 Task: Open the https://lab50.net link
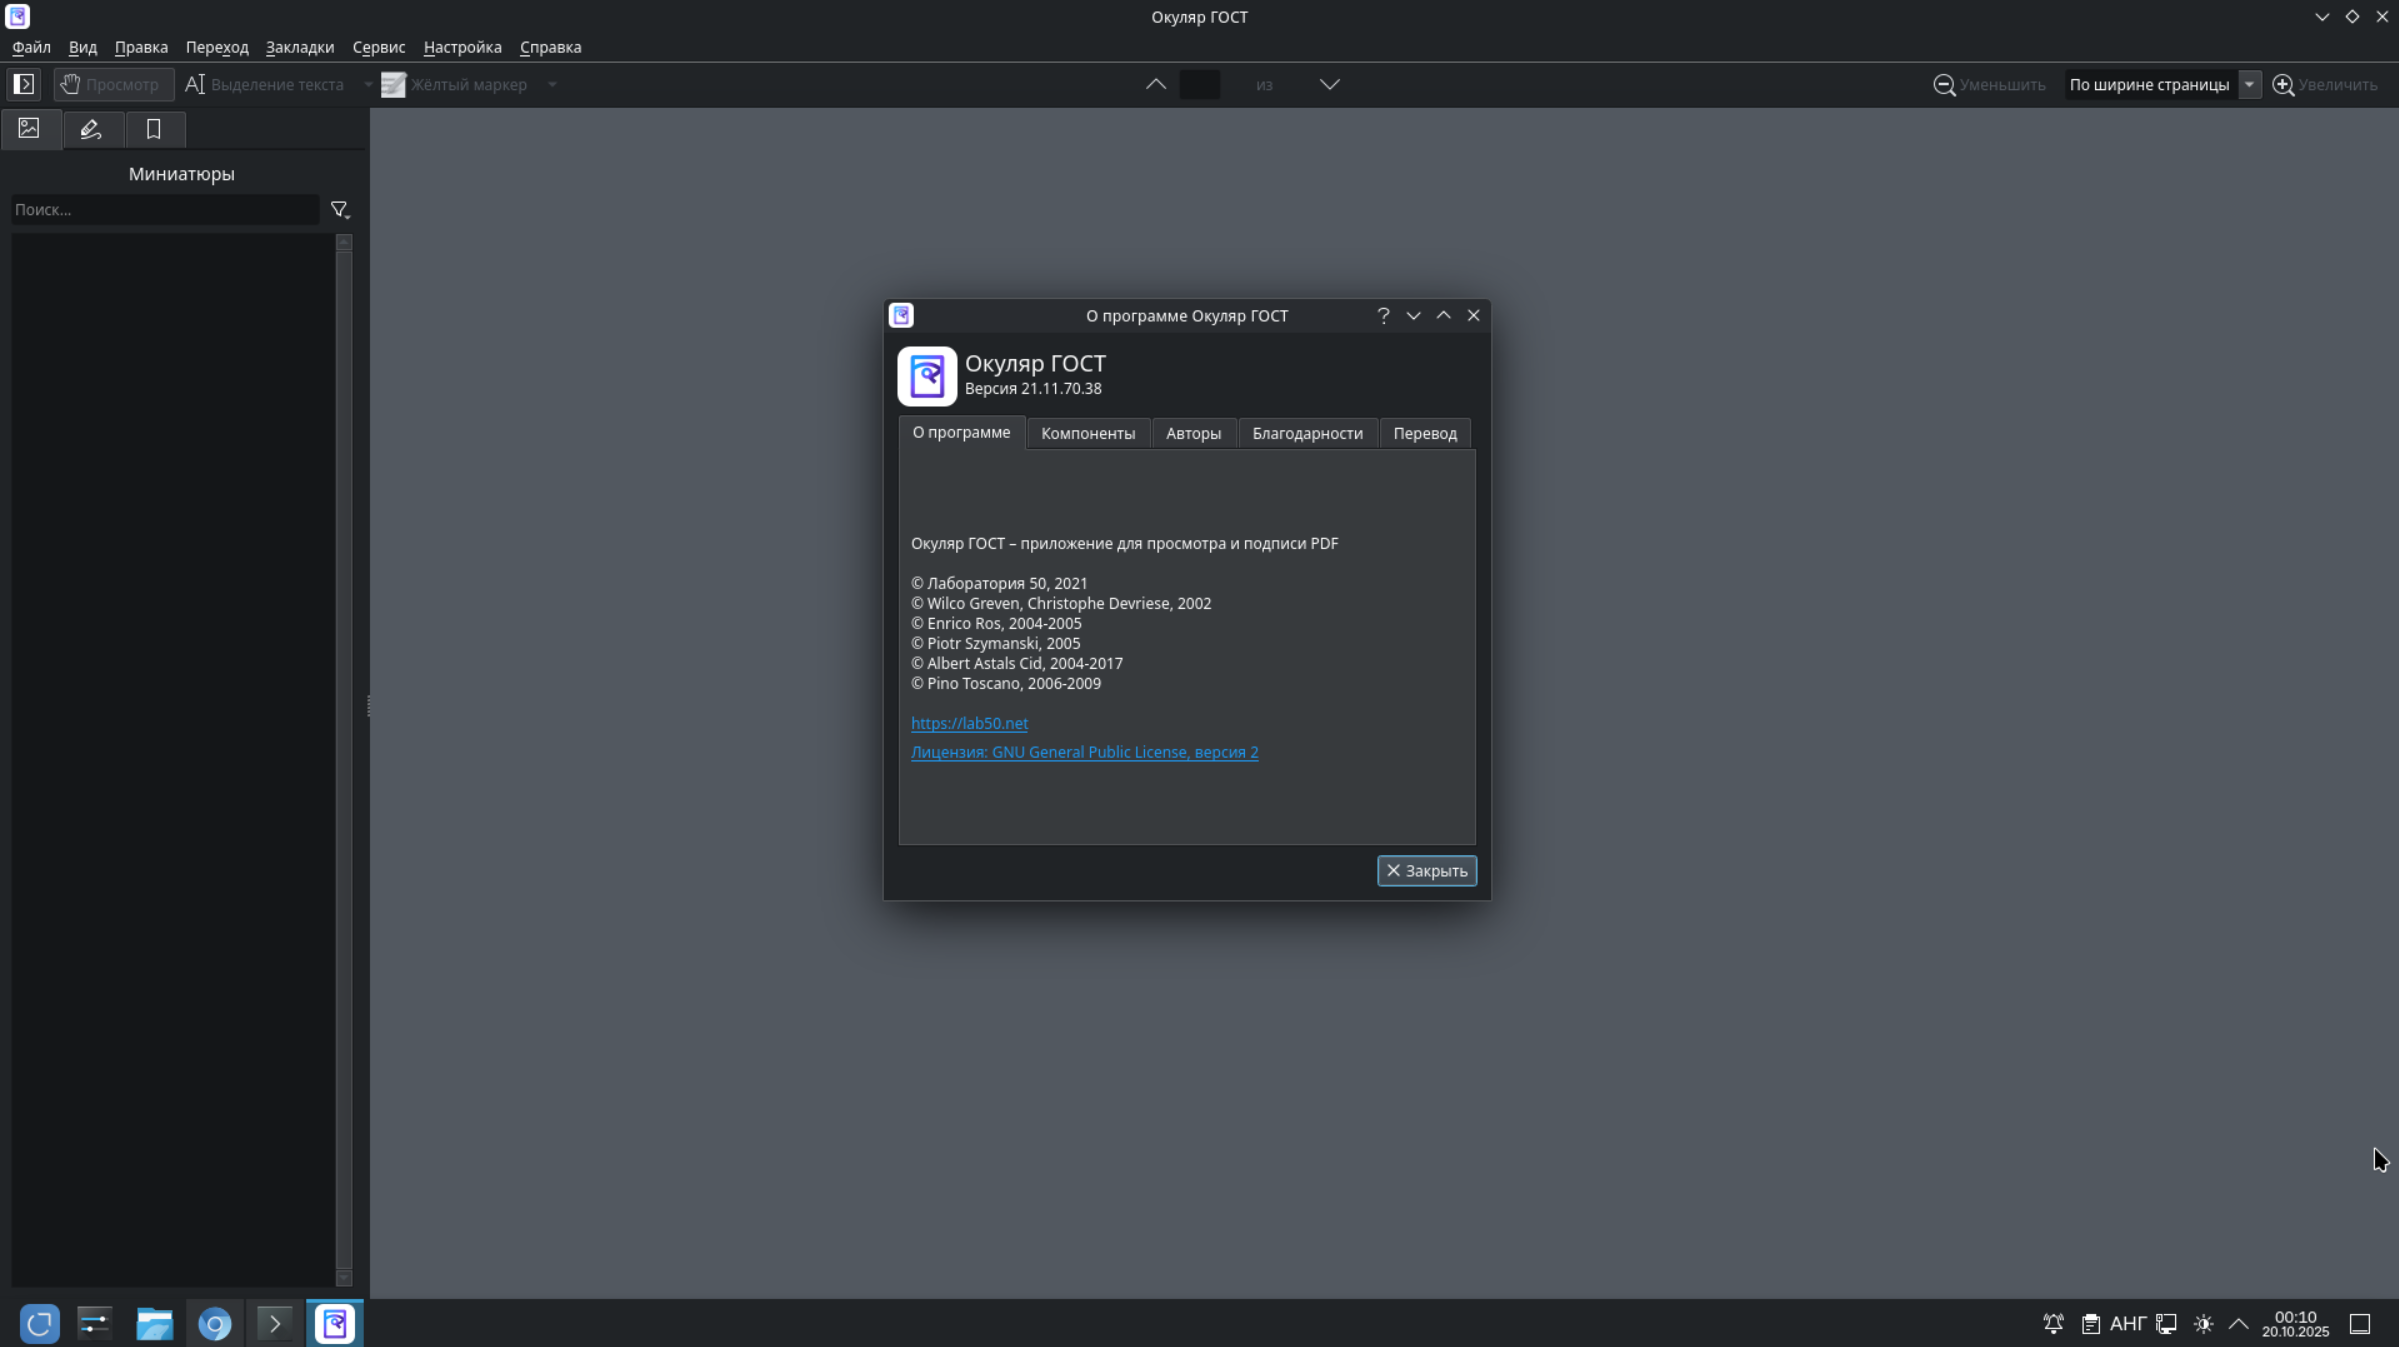point(968,723)
